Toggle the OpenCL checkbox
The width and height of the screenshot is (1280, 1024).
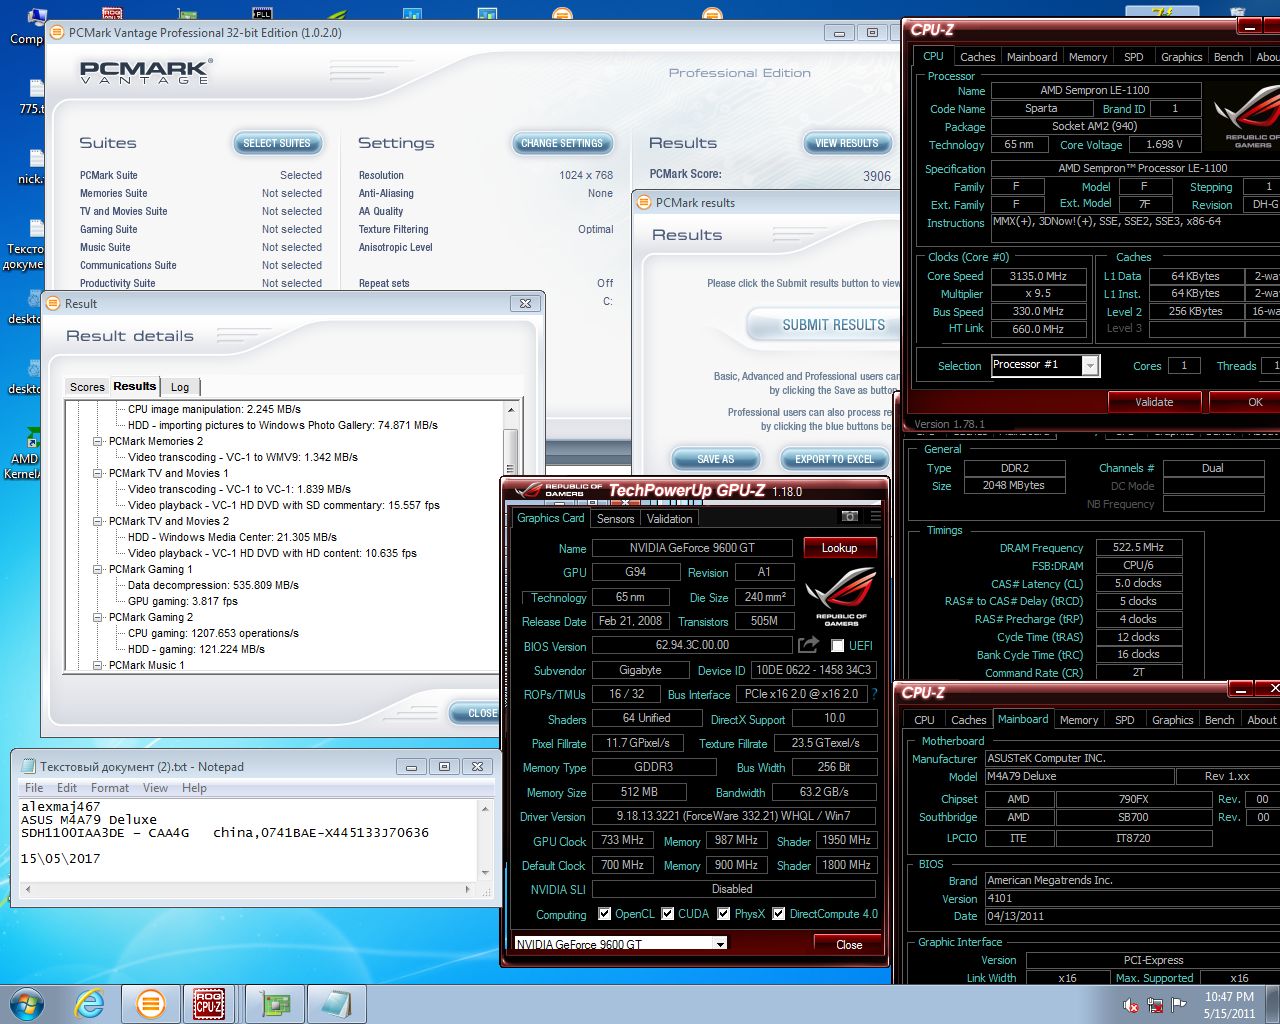tap(604, 913)
